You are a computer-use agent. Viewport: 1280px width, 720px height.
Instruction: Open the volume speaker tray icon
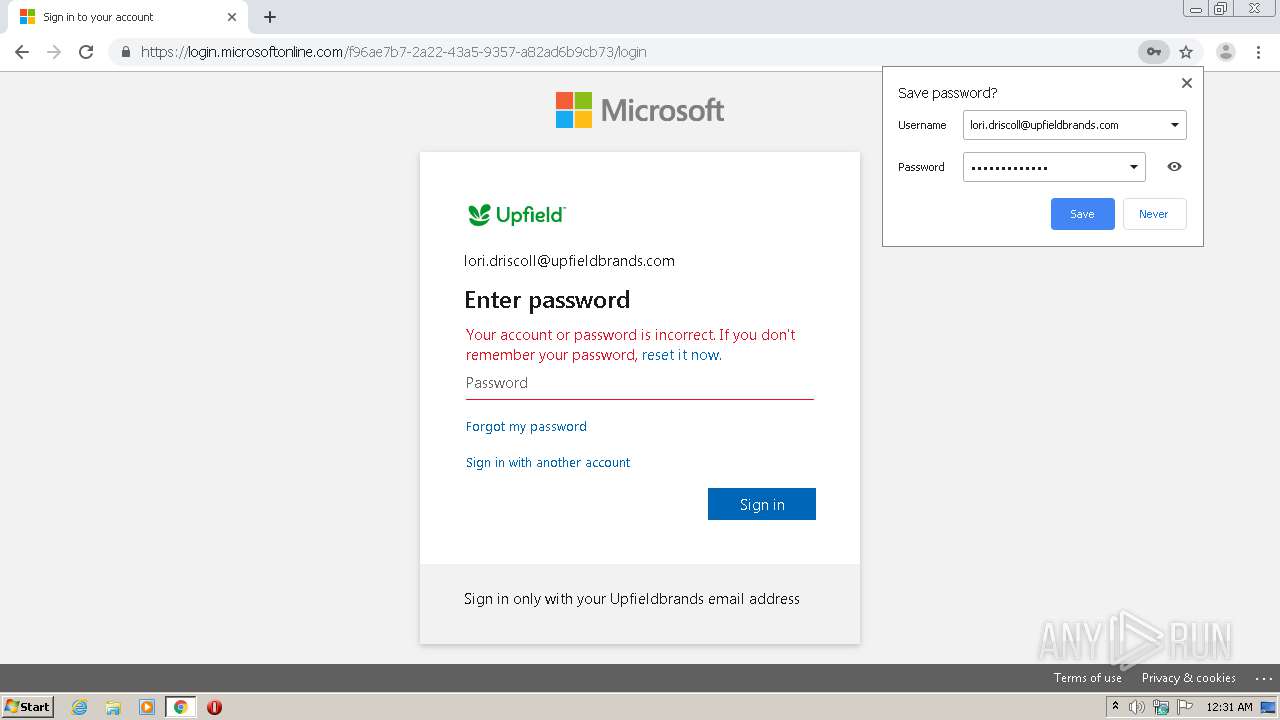click(1137, 707)
